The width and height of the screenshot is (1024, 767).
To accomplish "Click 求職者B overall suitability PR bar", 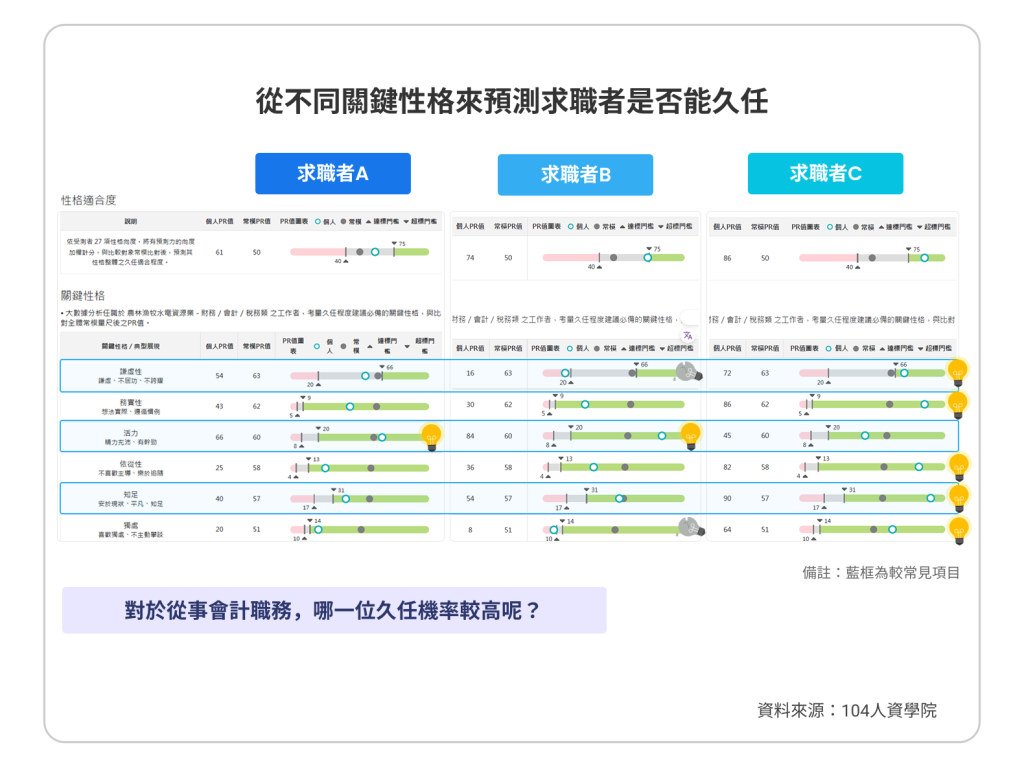I will [x=613, y=257].
